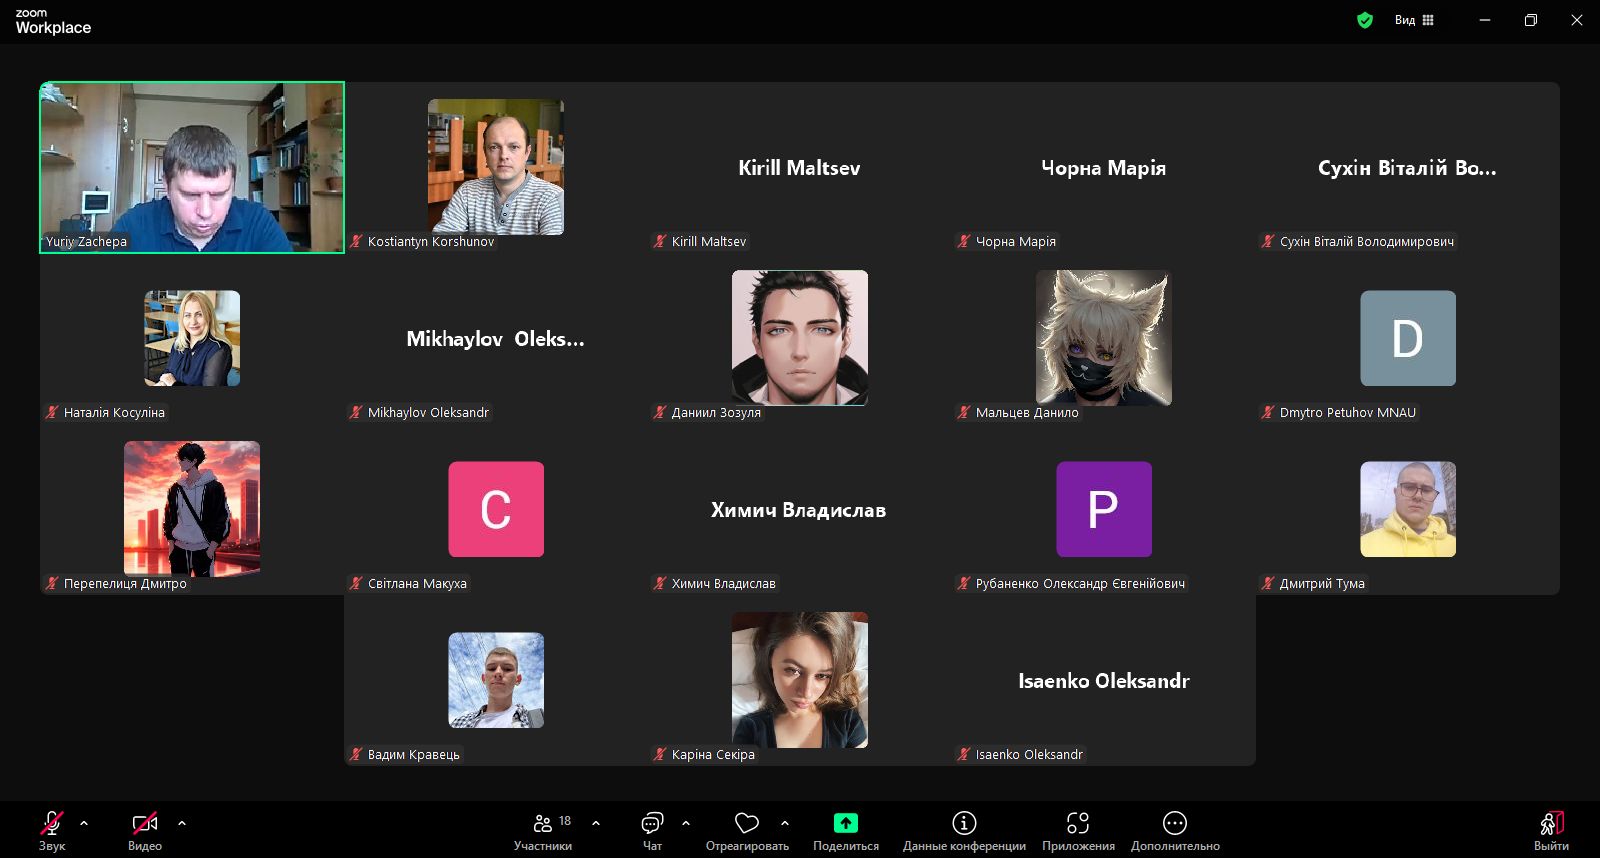
Task: Click muted mic icon beside Вадим Кравець
Action: pos(356,754)
